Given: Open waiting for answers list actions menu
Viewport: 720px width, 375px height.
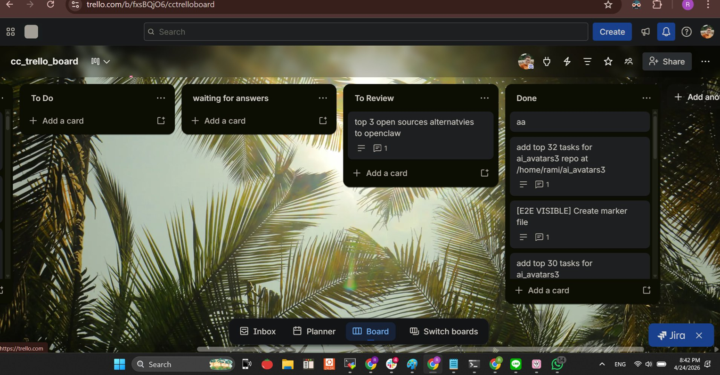Looking at the screenshot, I should point(323,98).
